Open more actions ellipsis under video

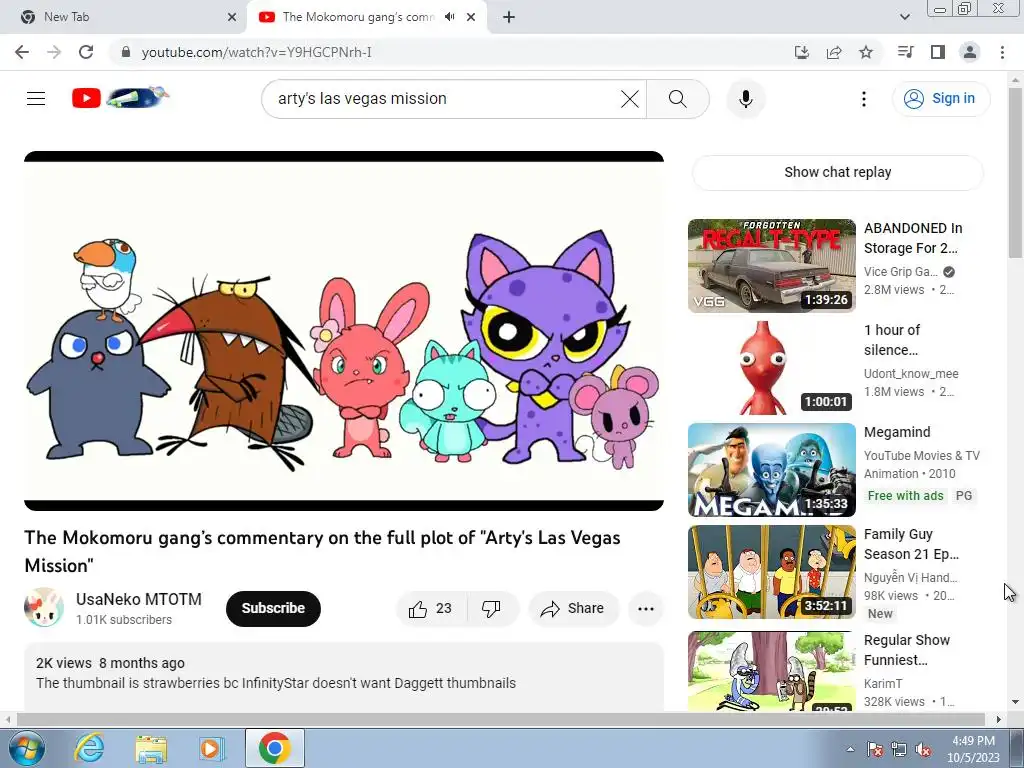pos(646,609)
